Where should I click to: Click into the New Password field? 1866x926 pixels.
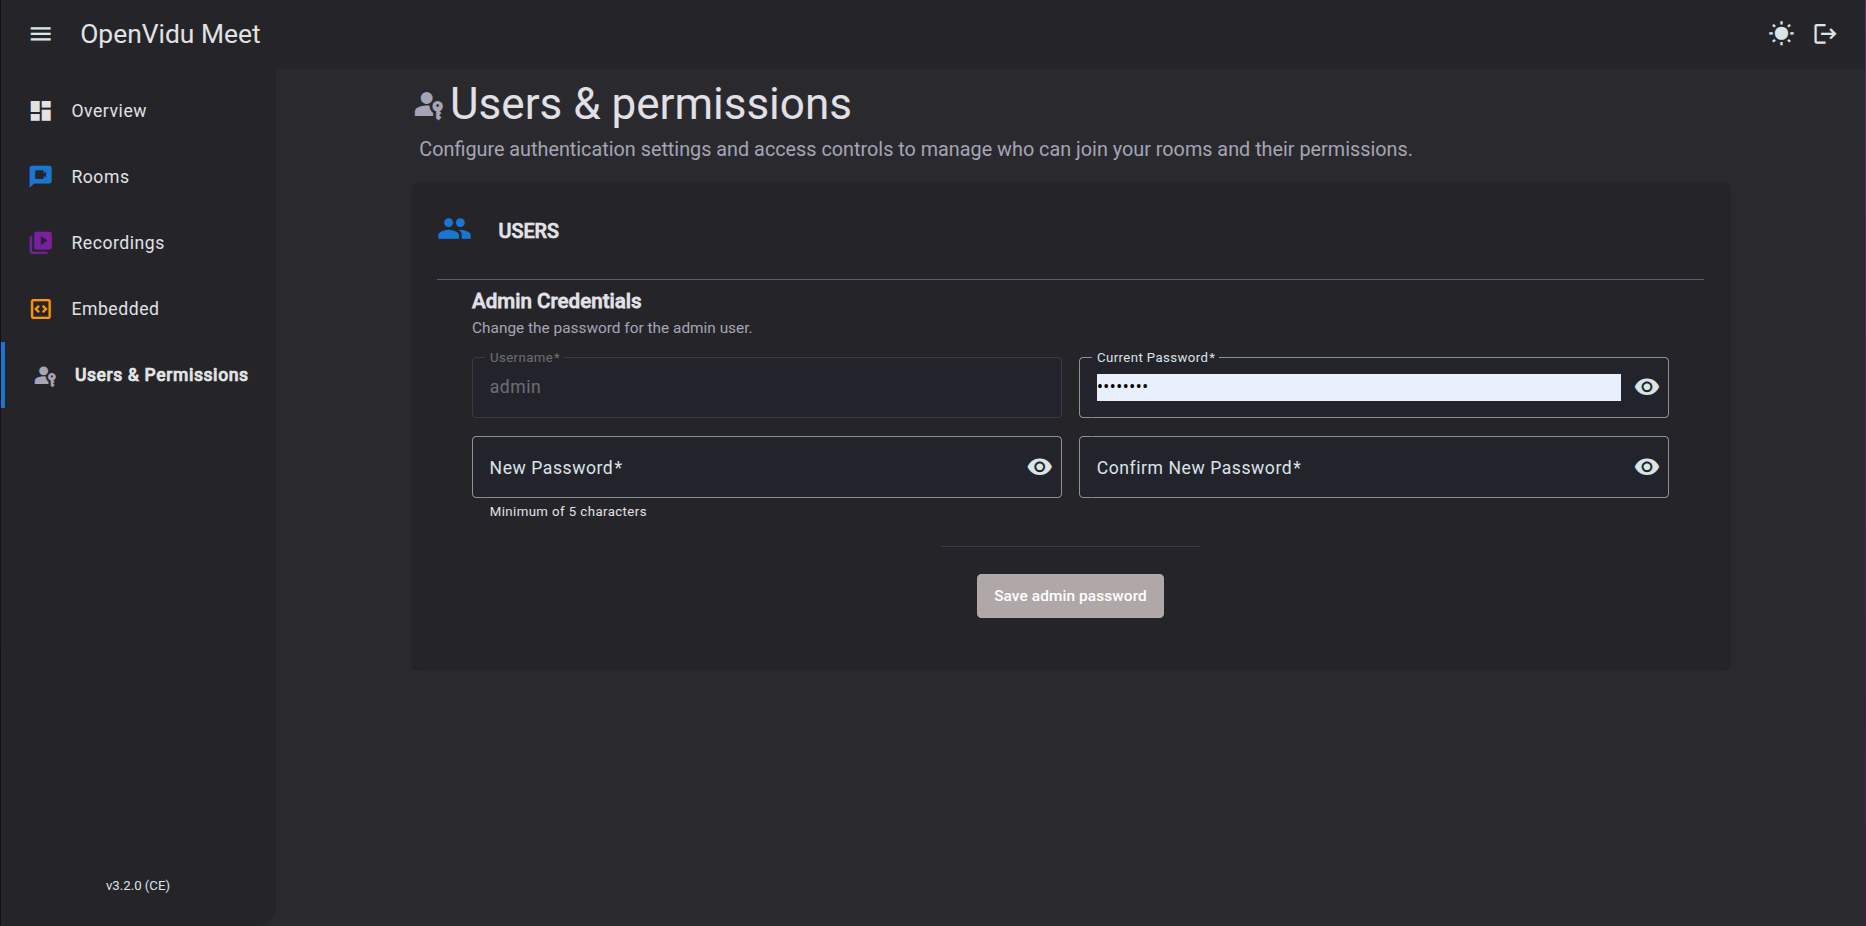750,468
